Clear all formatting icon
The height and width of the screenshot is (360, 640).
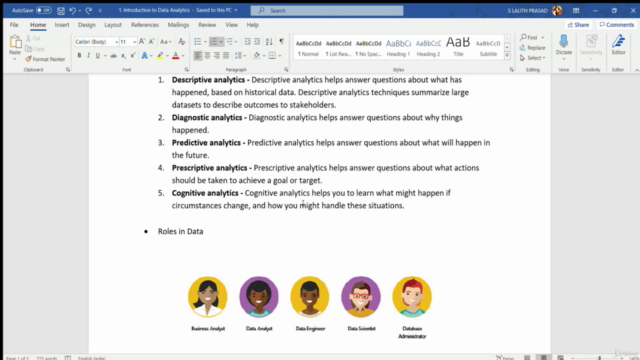click(182, 42)
